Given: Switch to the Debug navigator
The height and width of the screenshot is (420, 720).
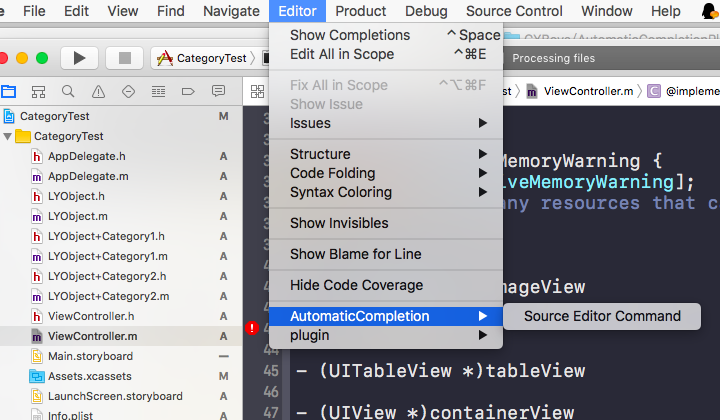Looking at the screenshot, I should click(x=158, y=91).
